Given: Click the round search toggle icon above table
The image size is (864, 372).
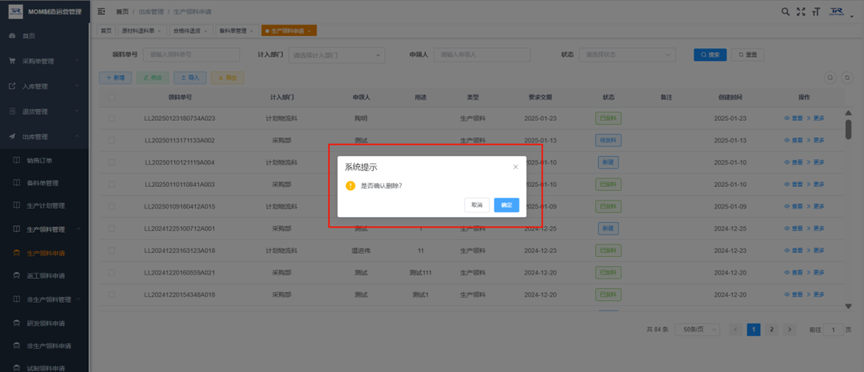Looking at the screenshot, I should 830,78.
